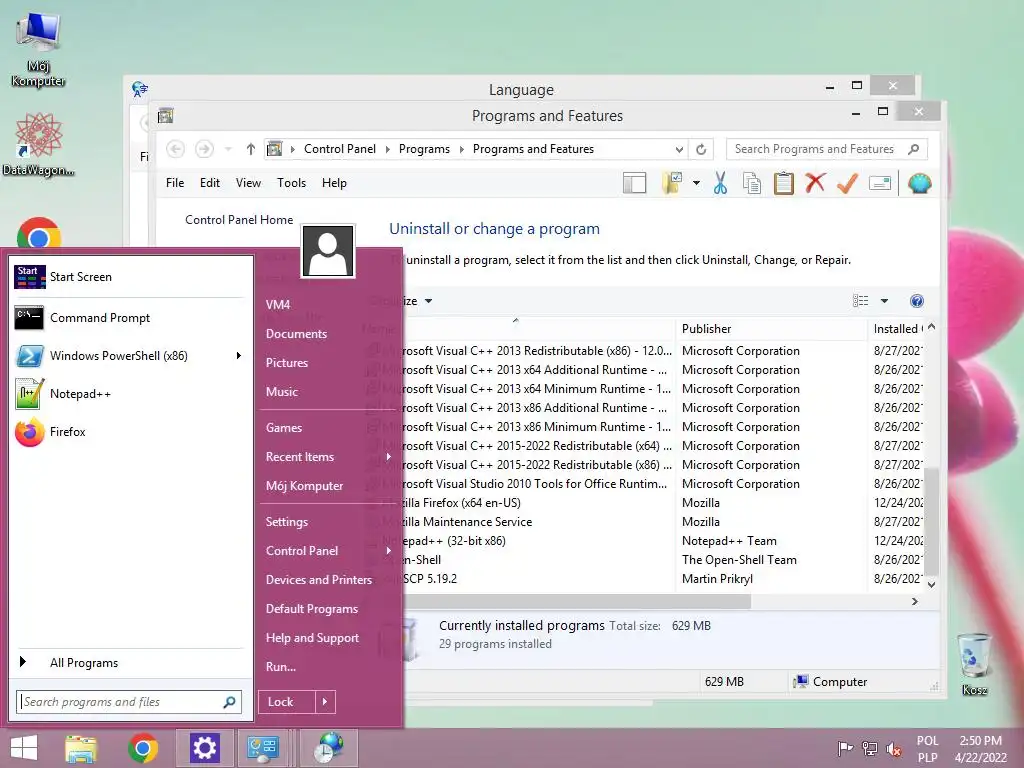Click the red X Delete toolbar icon
Image resolution: width=1024 pixels, height=768 pixels.
815,183
